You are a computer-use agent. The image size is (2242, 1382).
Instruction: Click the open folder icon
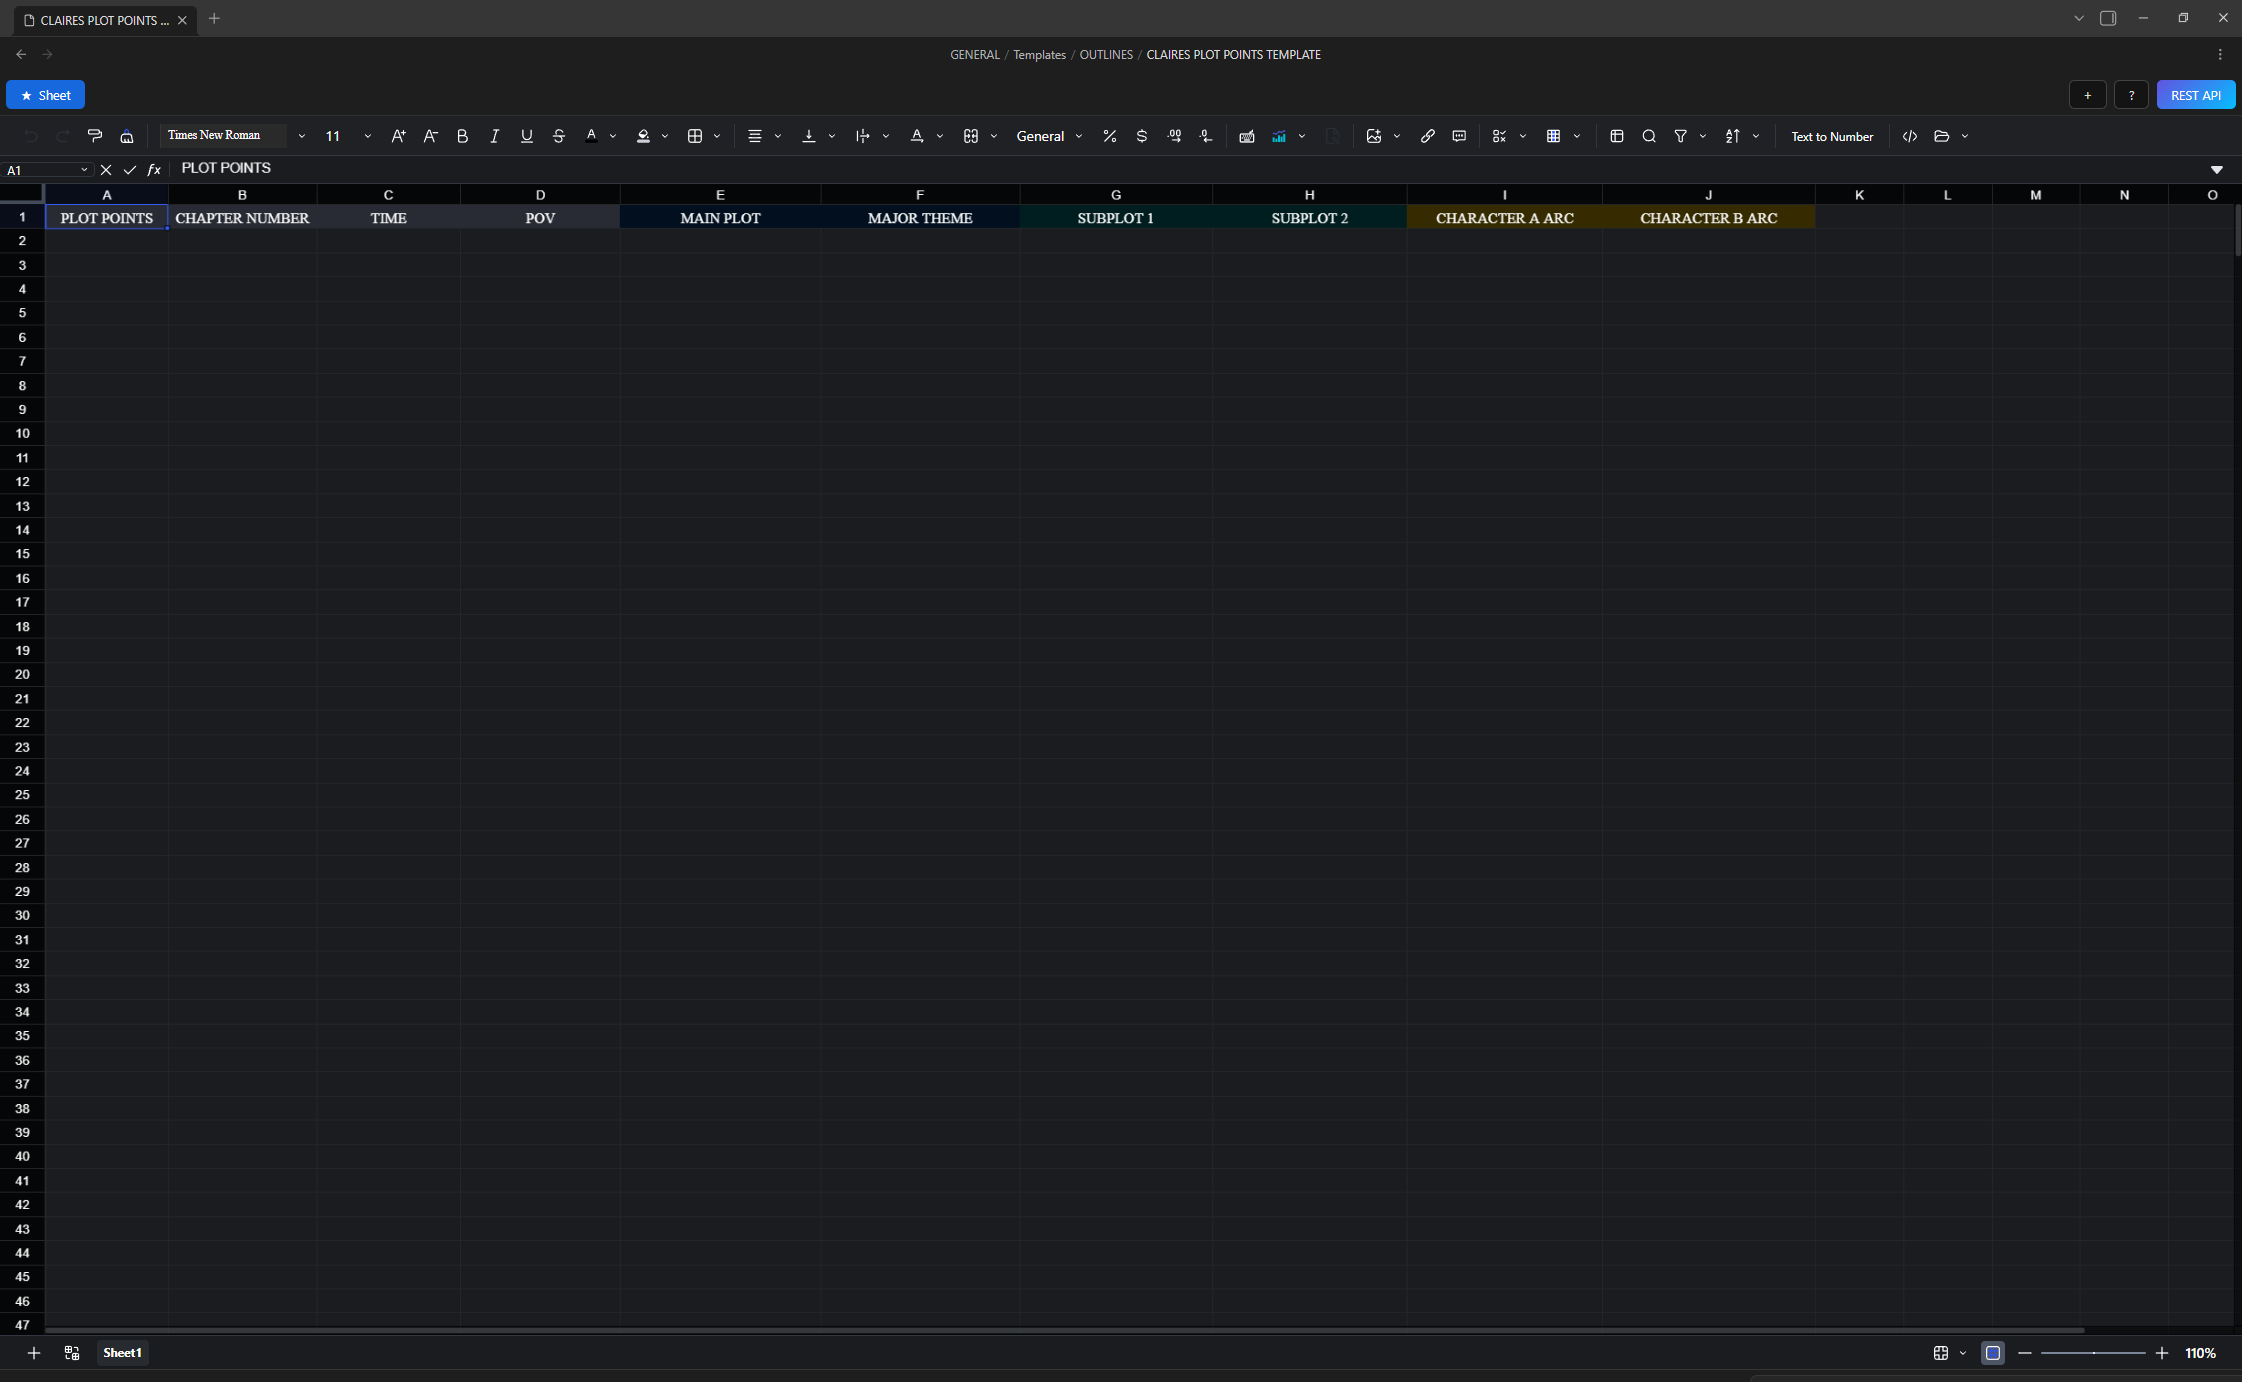tap(1942, 136)
